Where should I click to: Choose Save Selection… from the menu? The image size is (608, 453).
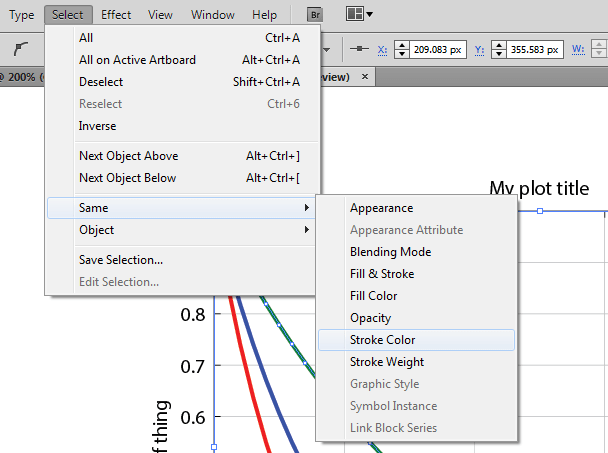(x=121, y=260)
